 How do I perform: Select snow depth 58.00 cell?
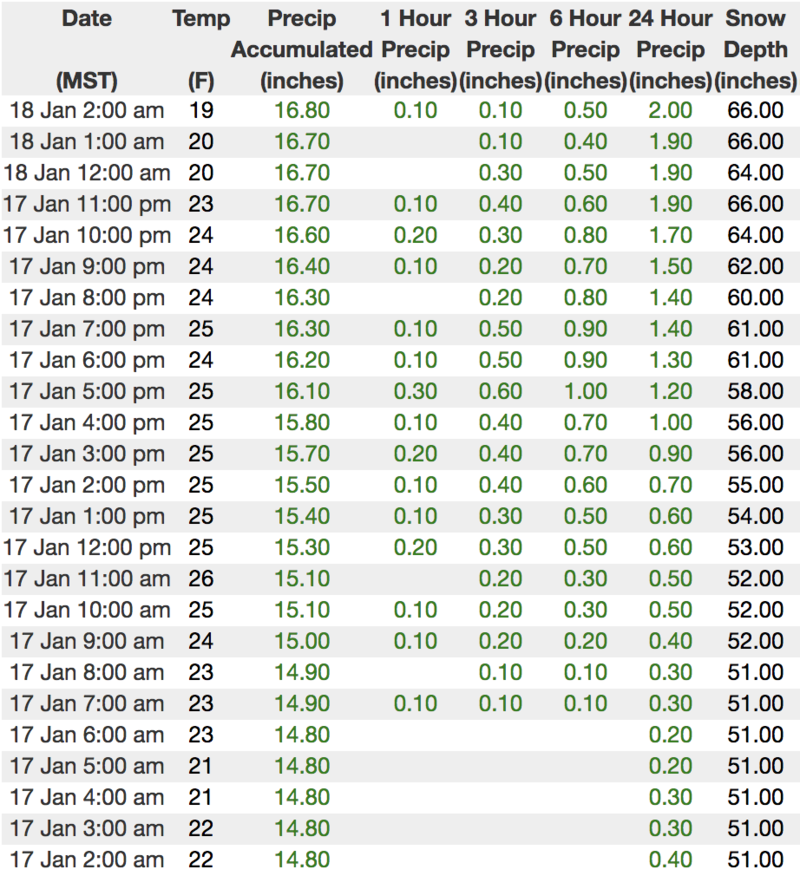tap(756, 392)
